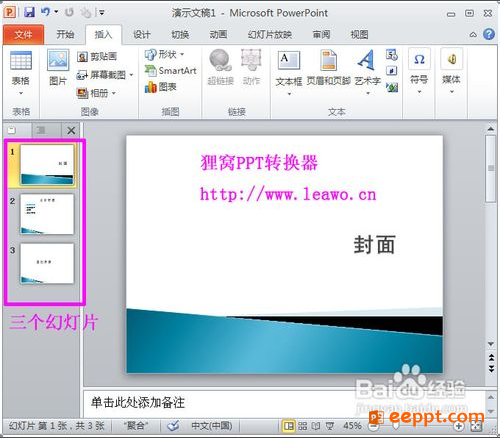The width and height of the screenshot is (500, 438).
Task: Switch to the Animations (动画) tab
Action: pyautogui.click(x=218, y=34)
